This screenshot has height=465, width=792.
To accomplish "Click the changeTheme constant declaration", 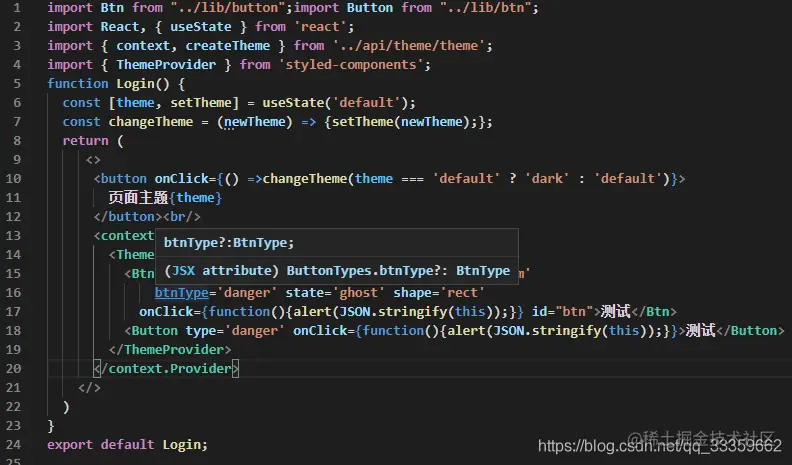I will point(151,122).
